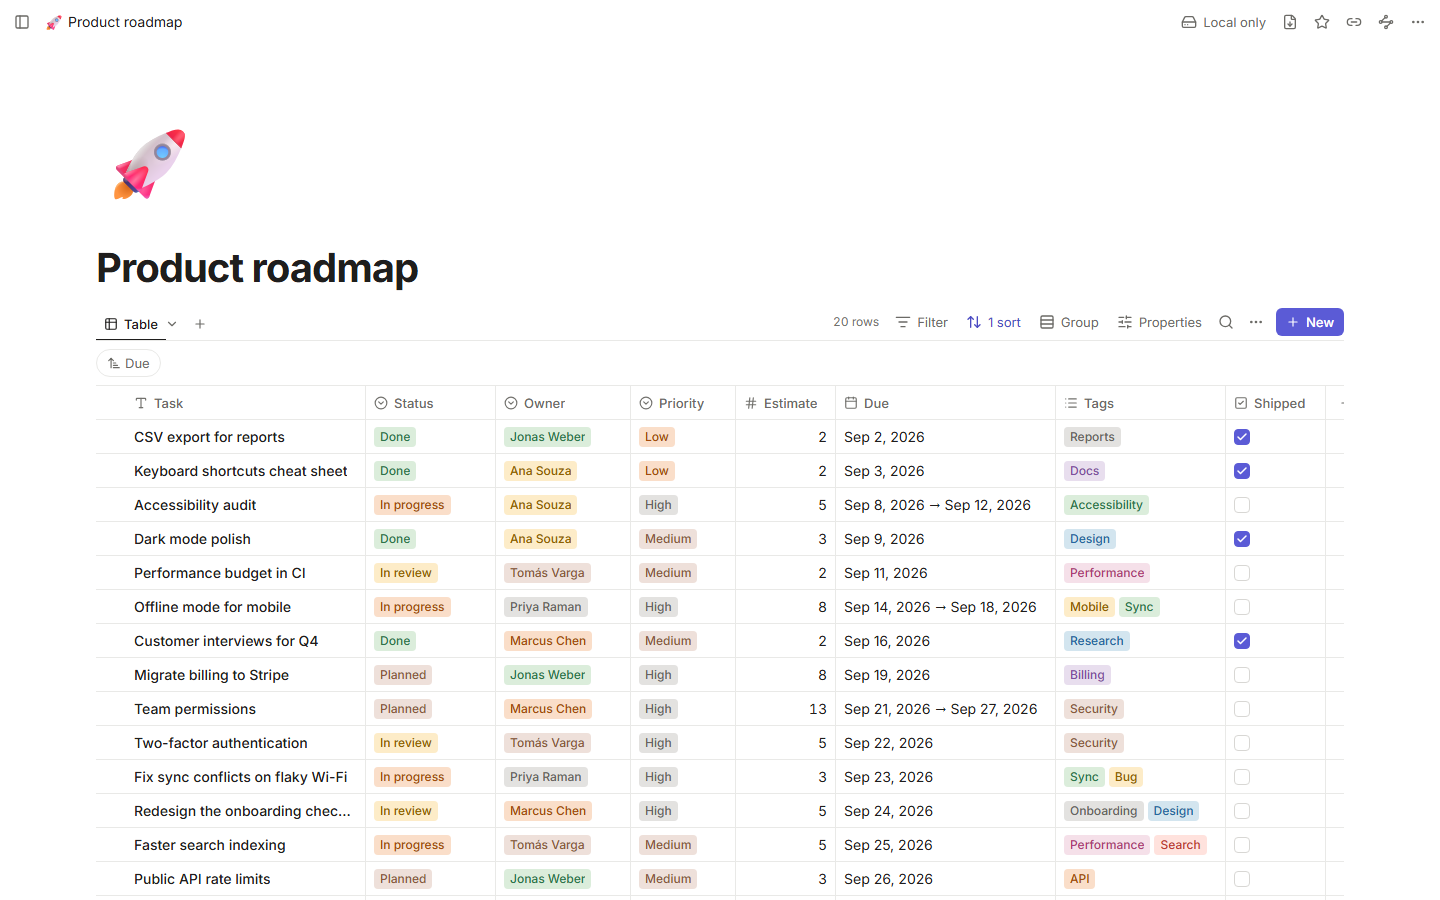Open the page's more options menu
This screenshot has height=900, width=1440.
1418,22
